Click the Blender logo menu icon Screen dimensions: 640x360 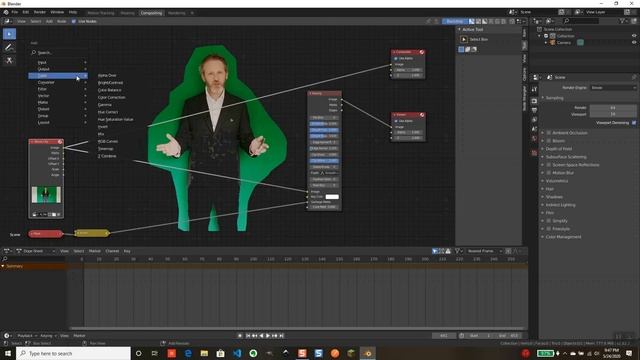click(6, 12)
